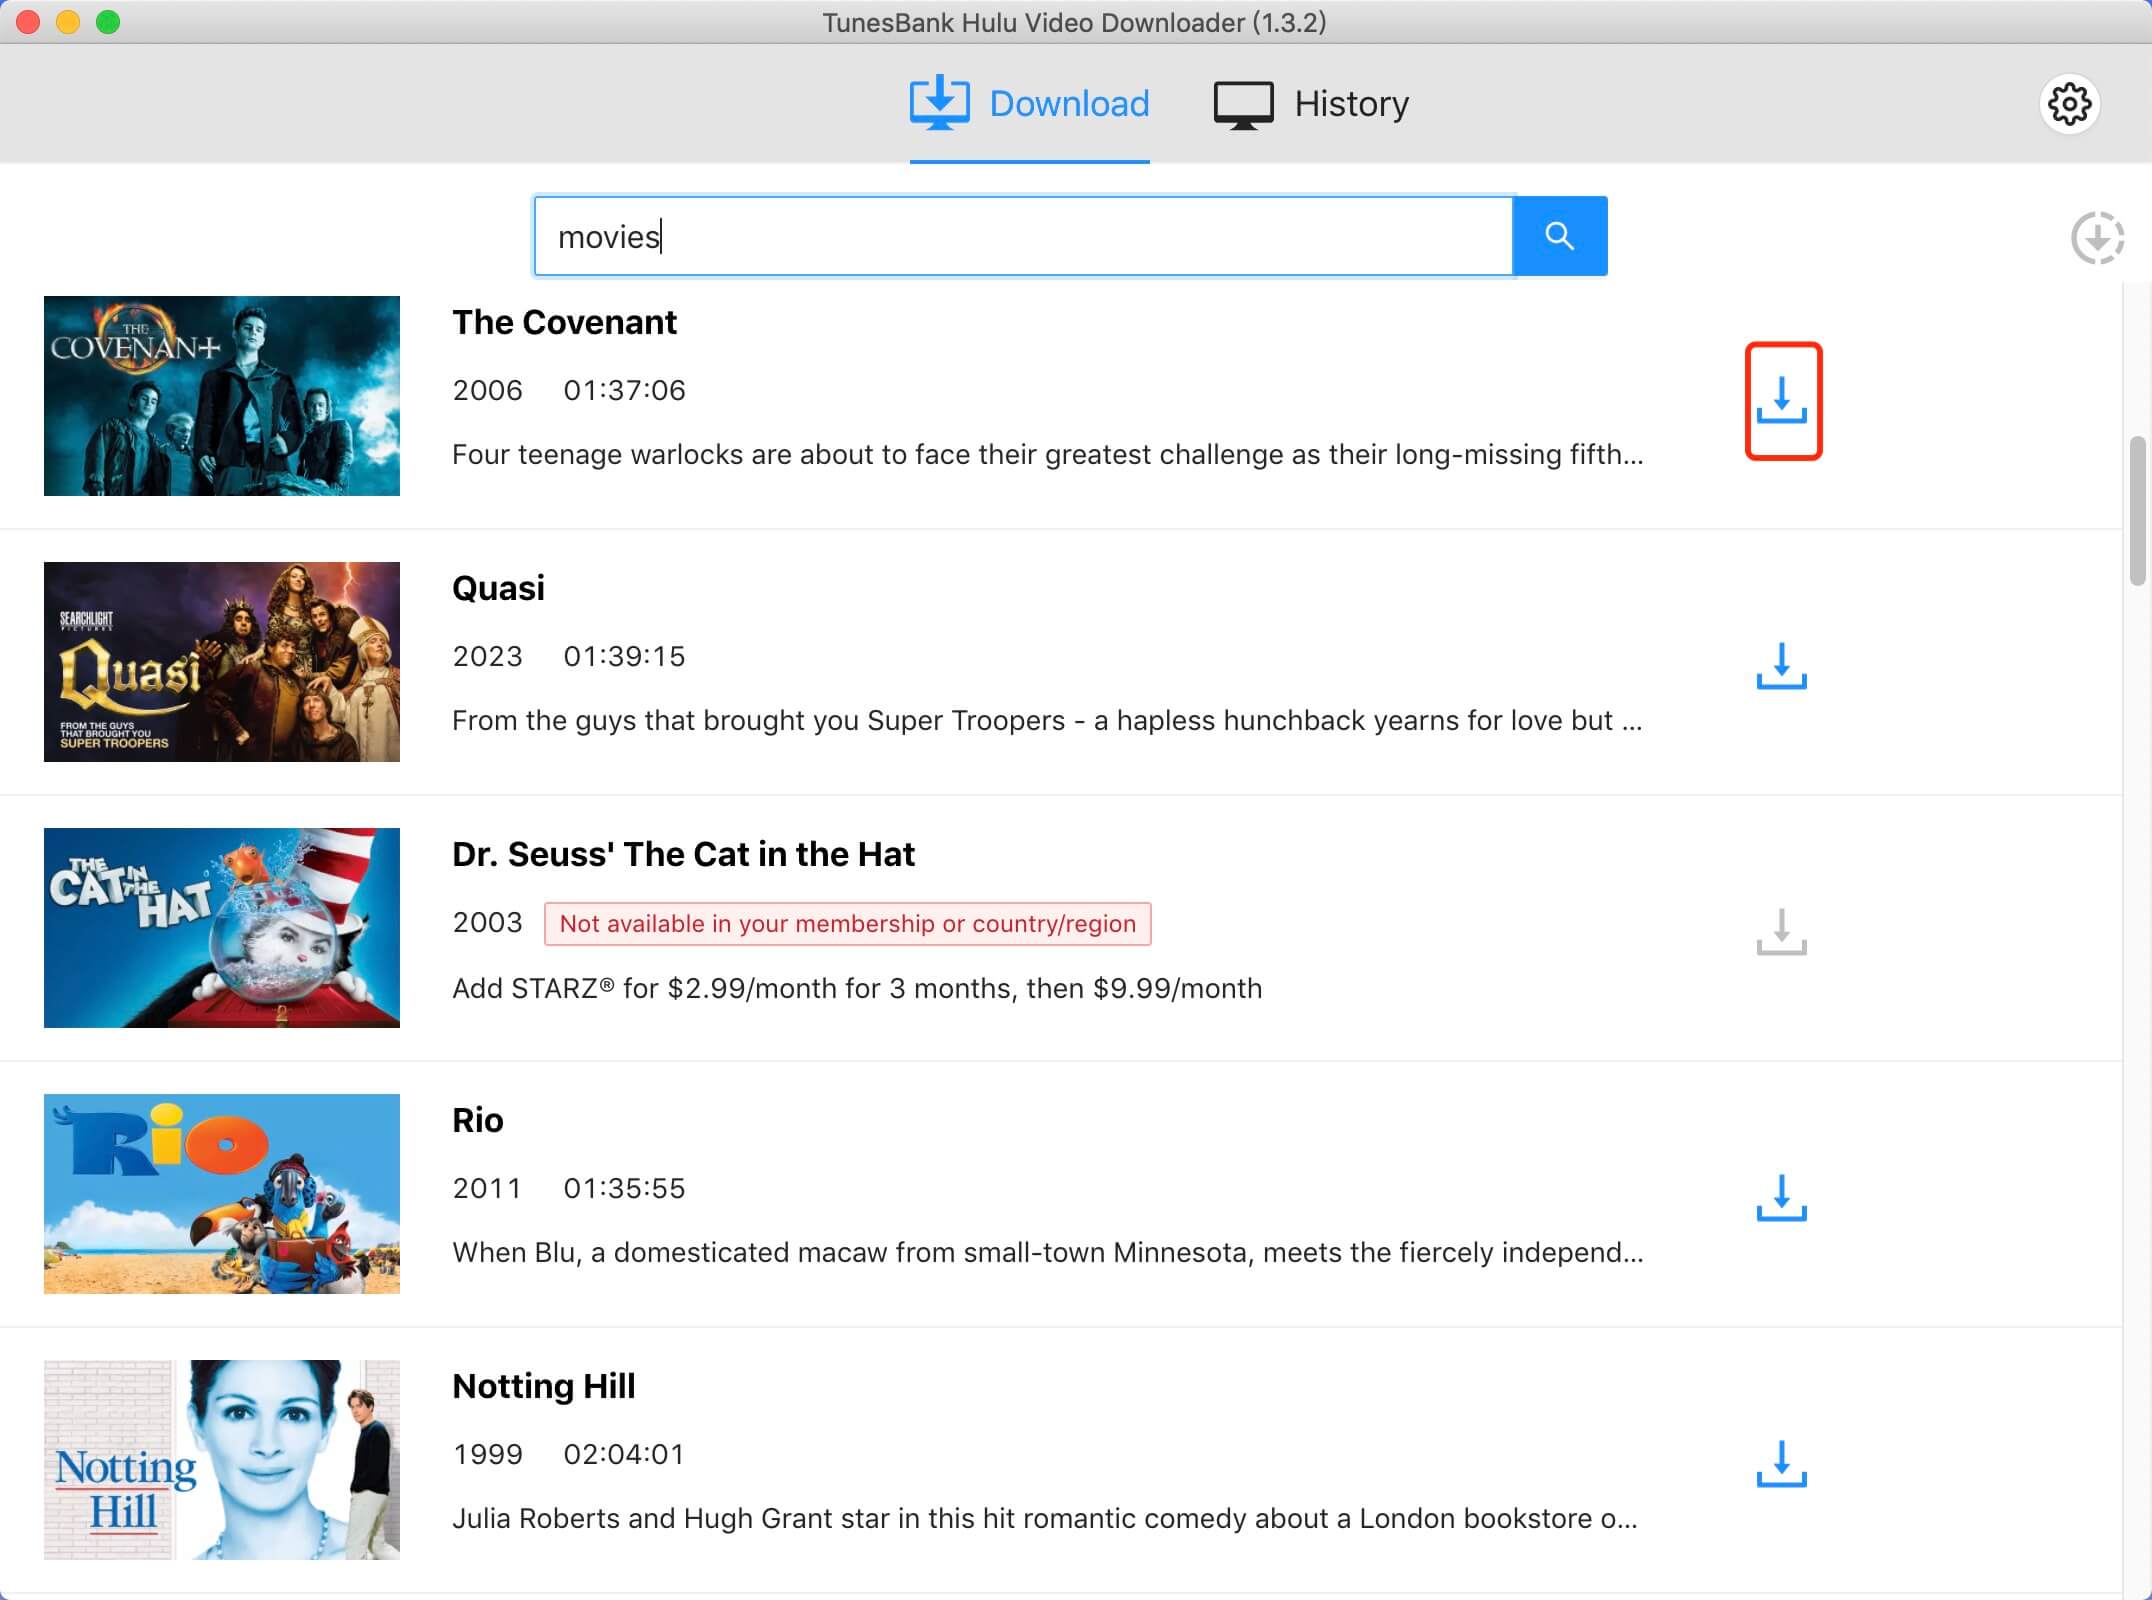
Task: Download the Rio movie
Action: click(1782, 1198)
